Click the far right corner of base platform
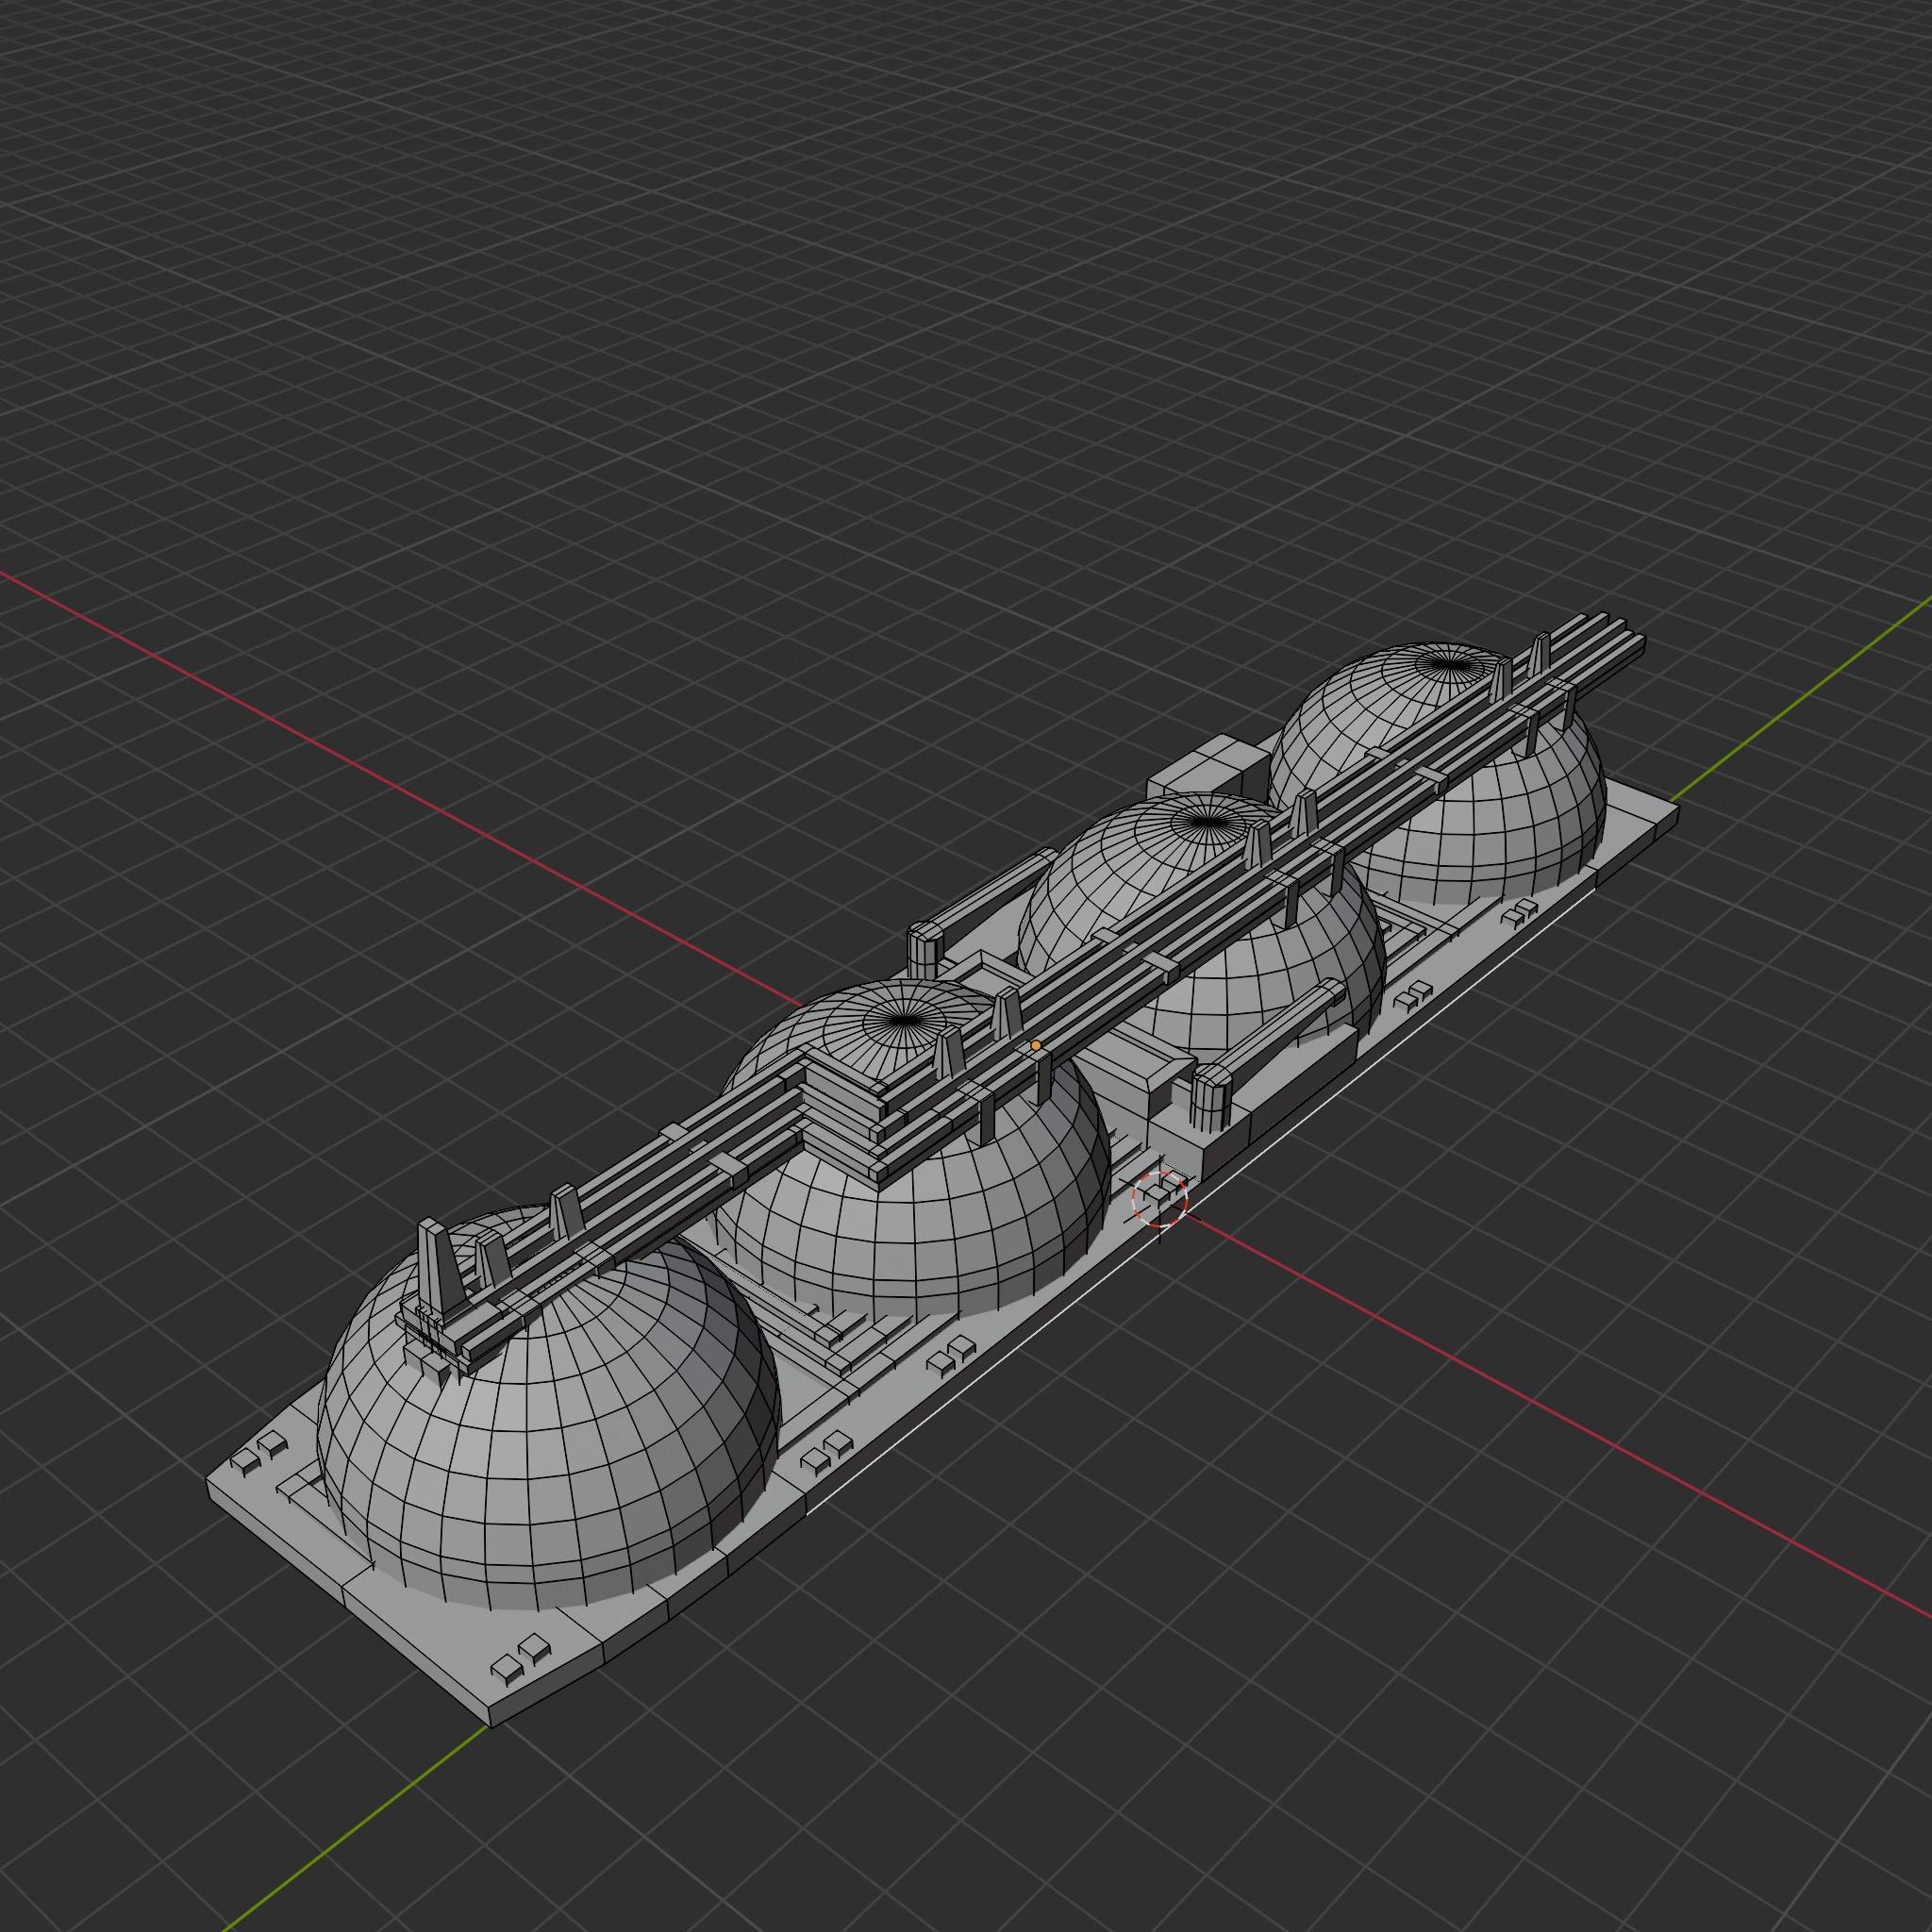Image resolution: width=1932 pixels, height=1932 pixels. click(x=1672, y=807)
